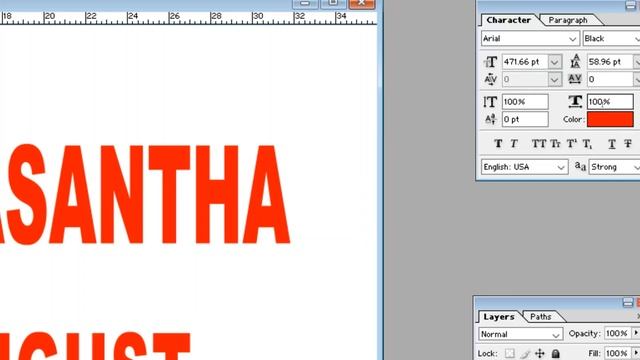Switch to the Layers tab
This screenshot has width=640, height=360.
tap(499, 317)
